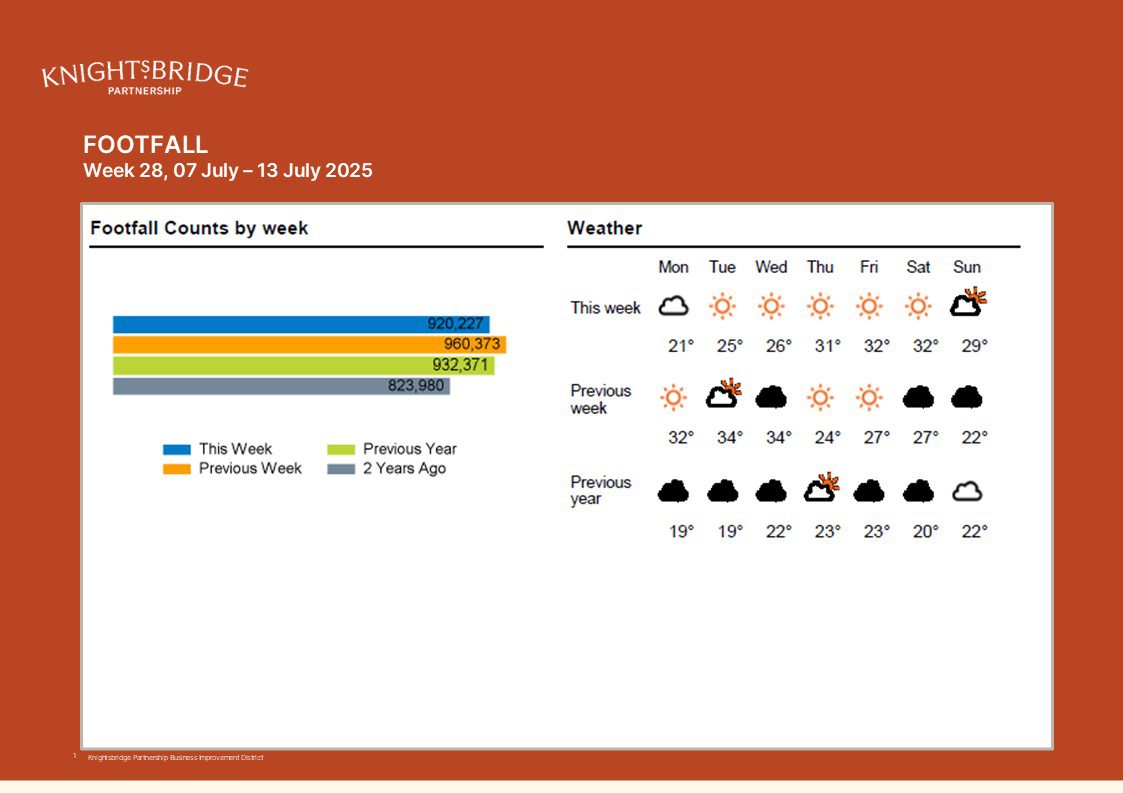Click the Previous Week legend label
This screenshot has width=1123, height=793.
click(x=250, y=468)
